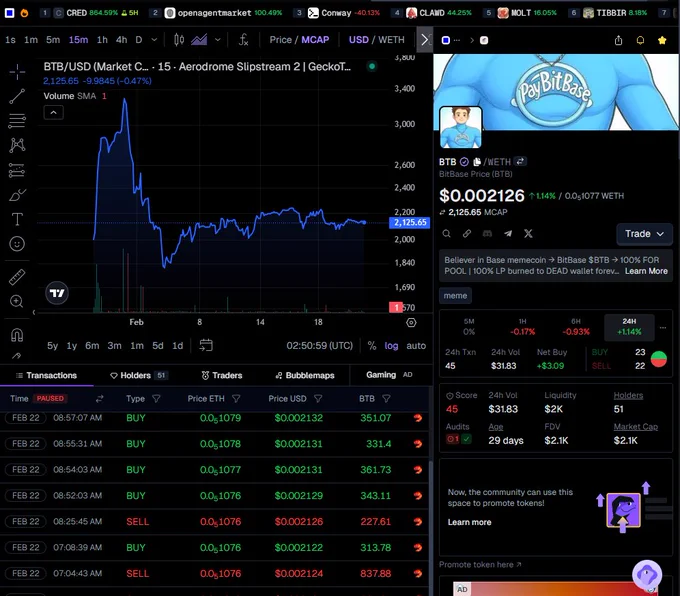The width and height of the screenshot is (680, 596).
Task: Select the Text annotation tool
Action: click(17, 219)
